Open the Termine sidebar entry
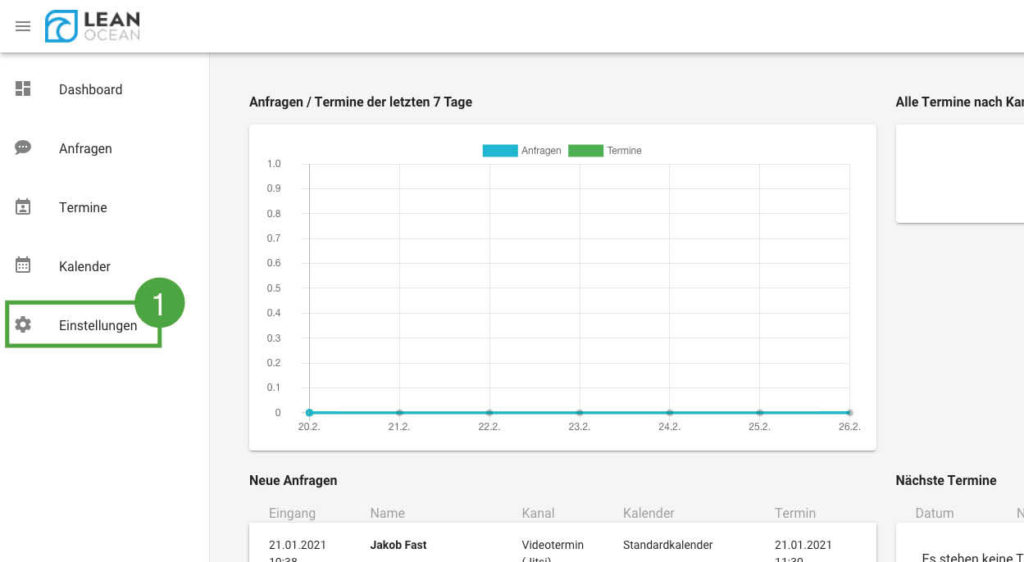This screenshot has width=1024, height=562. coord(82,207)
